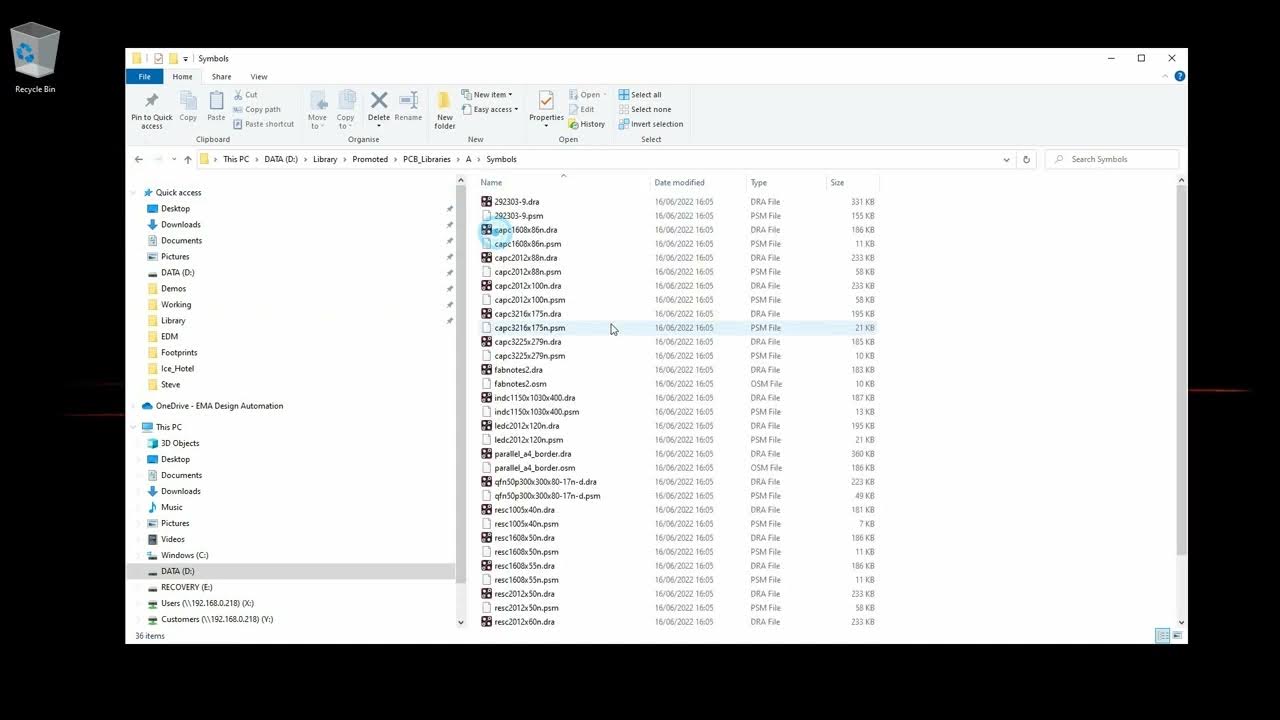
Task: Collapse the This PC tree node
Action: coord(135,427)
